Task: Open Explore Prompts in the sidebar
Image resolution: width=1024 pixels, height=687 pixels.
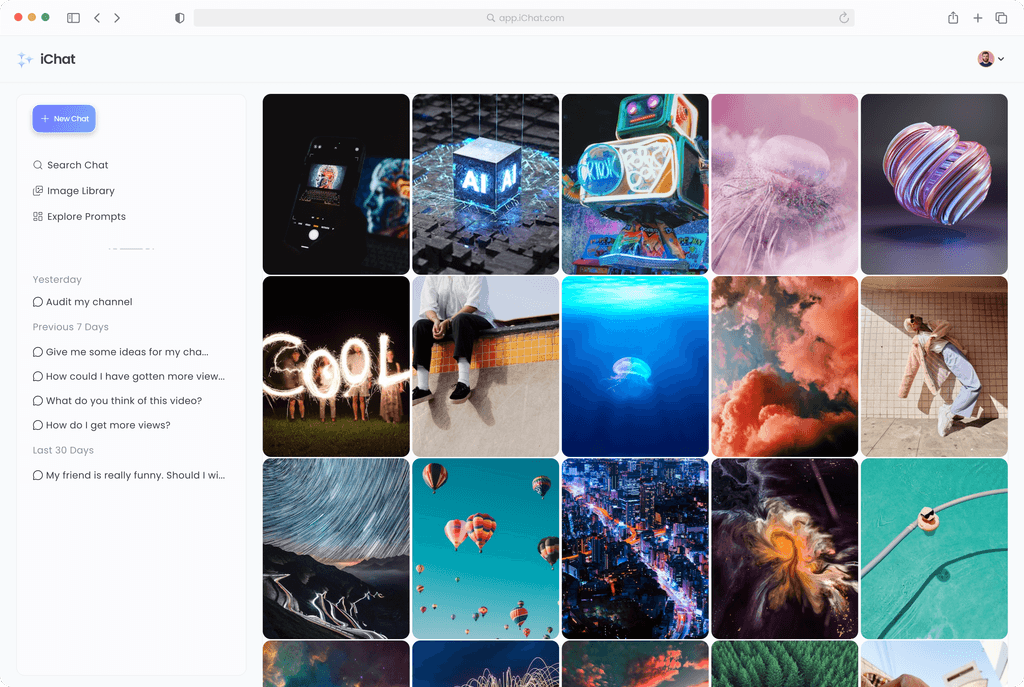Action: click(x=79, y=216)
